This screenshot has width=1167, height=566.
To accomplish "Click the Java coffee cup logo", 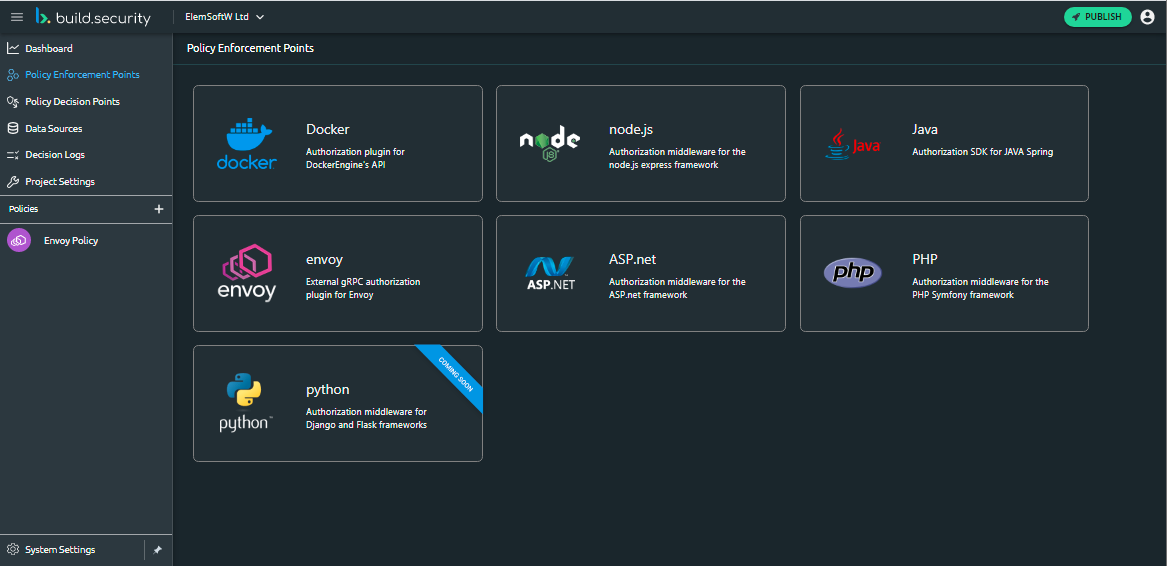I will [x=853, y=144].
